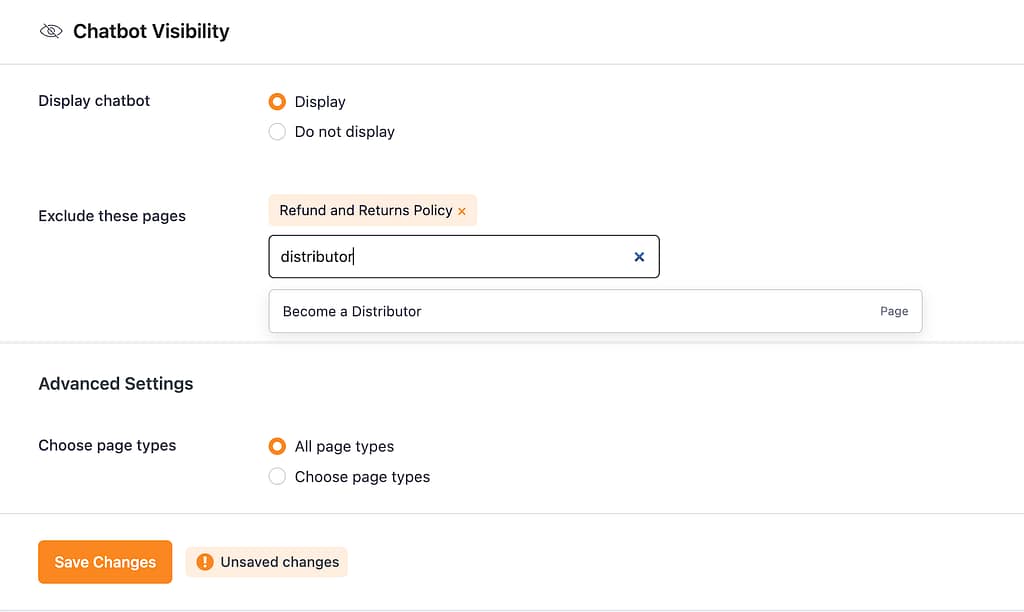Click the Save Changes button
1024x612 pixels.
105,562
